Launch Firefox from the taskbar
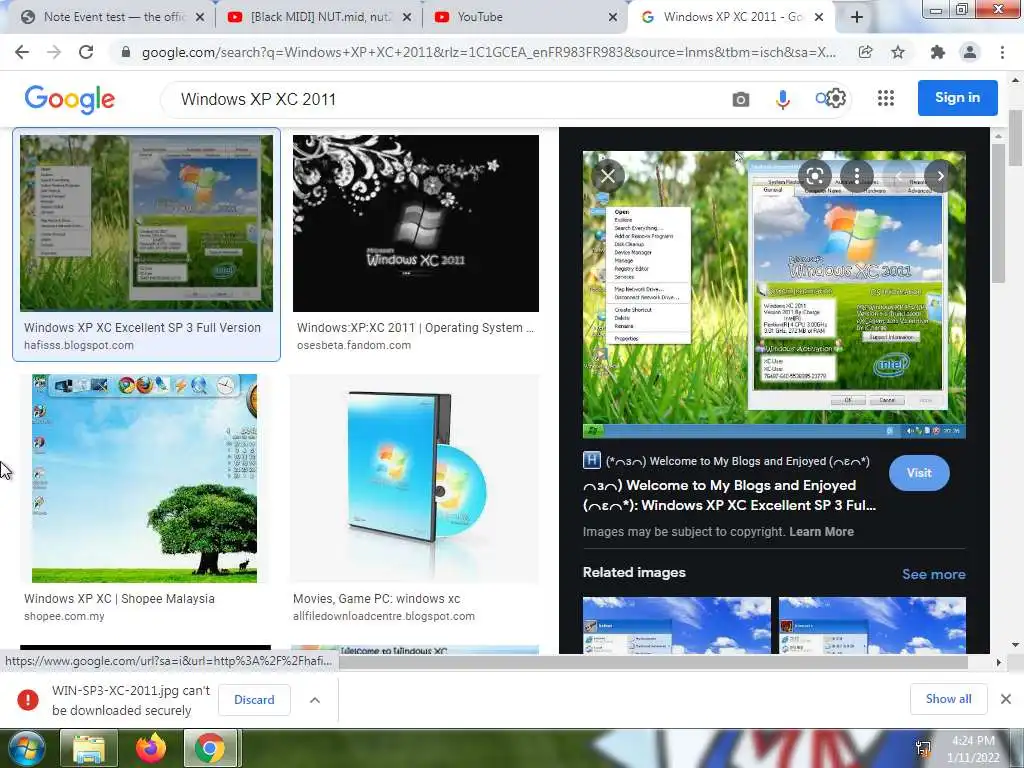Viewport: 1024px width, 768px height. point(151,748)
